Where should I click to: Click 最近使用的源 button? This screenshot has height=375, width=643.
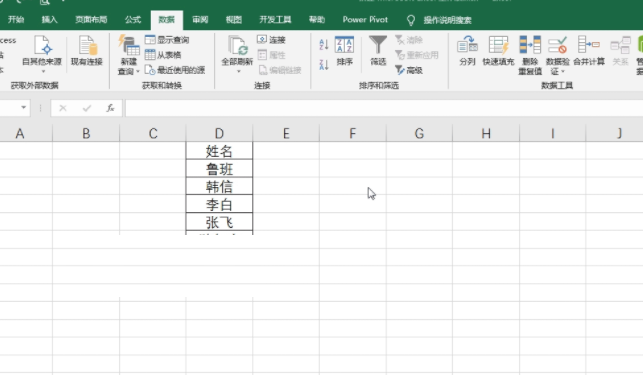pyautogui.click(x=175, y=70)
